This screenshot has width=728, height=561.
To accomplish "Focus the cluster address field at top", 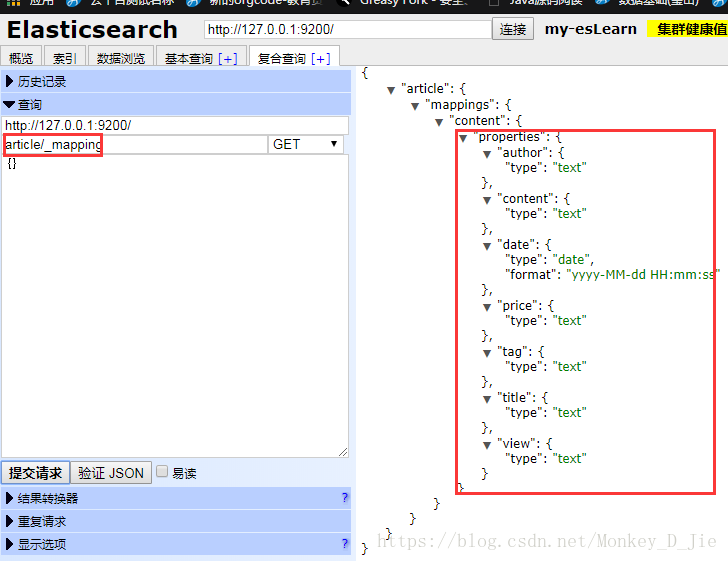I will point(347,29).
